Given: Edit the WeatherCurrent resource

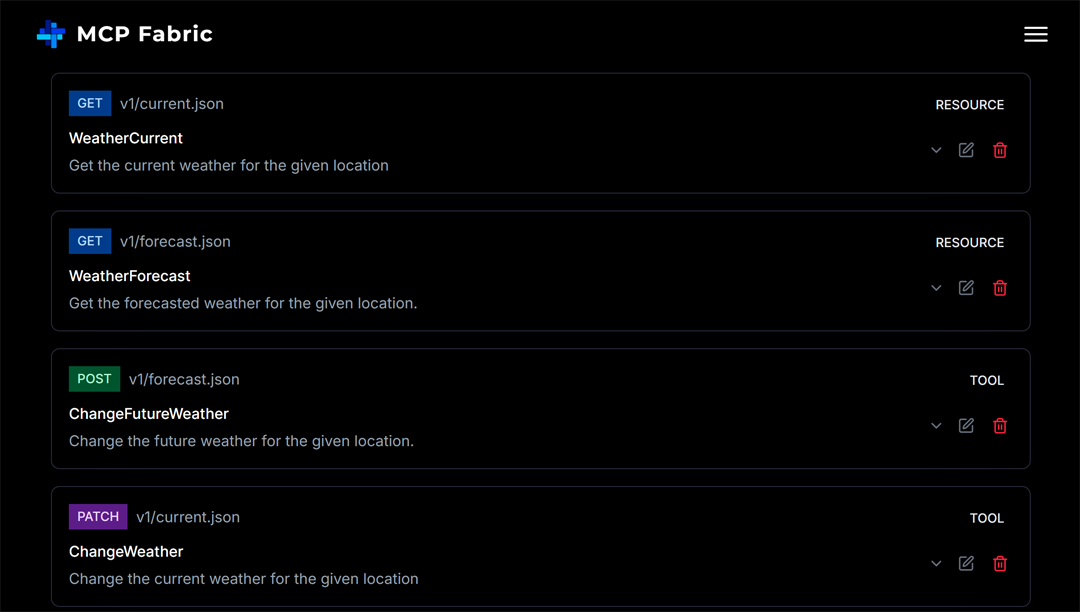Looking at the screenshot, I should (x=966, y=150).
